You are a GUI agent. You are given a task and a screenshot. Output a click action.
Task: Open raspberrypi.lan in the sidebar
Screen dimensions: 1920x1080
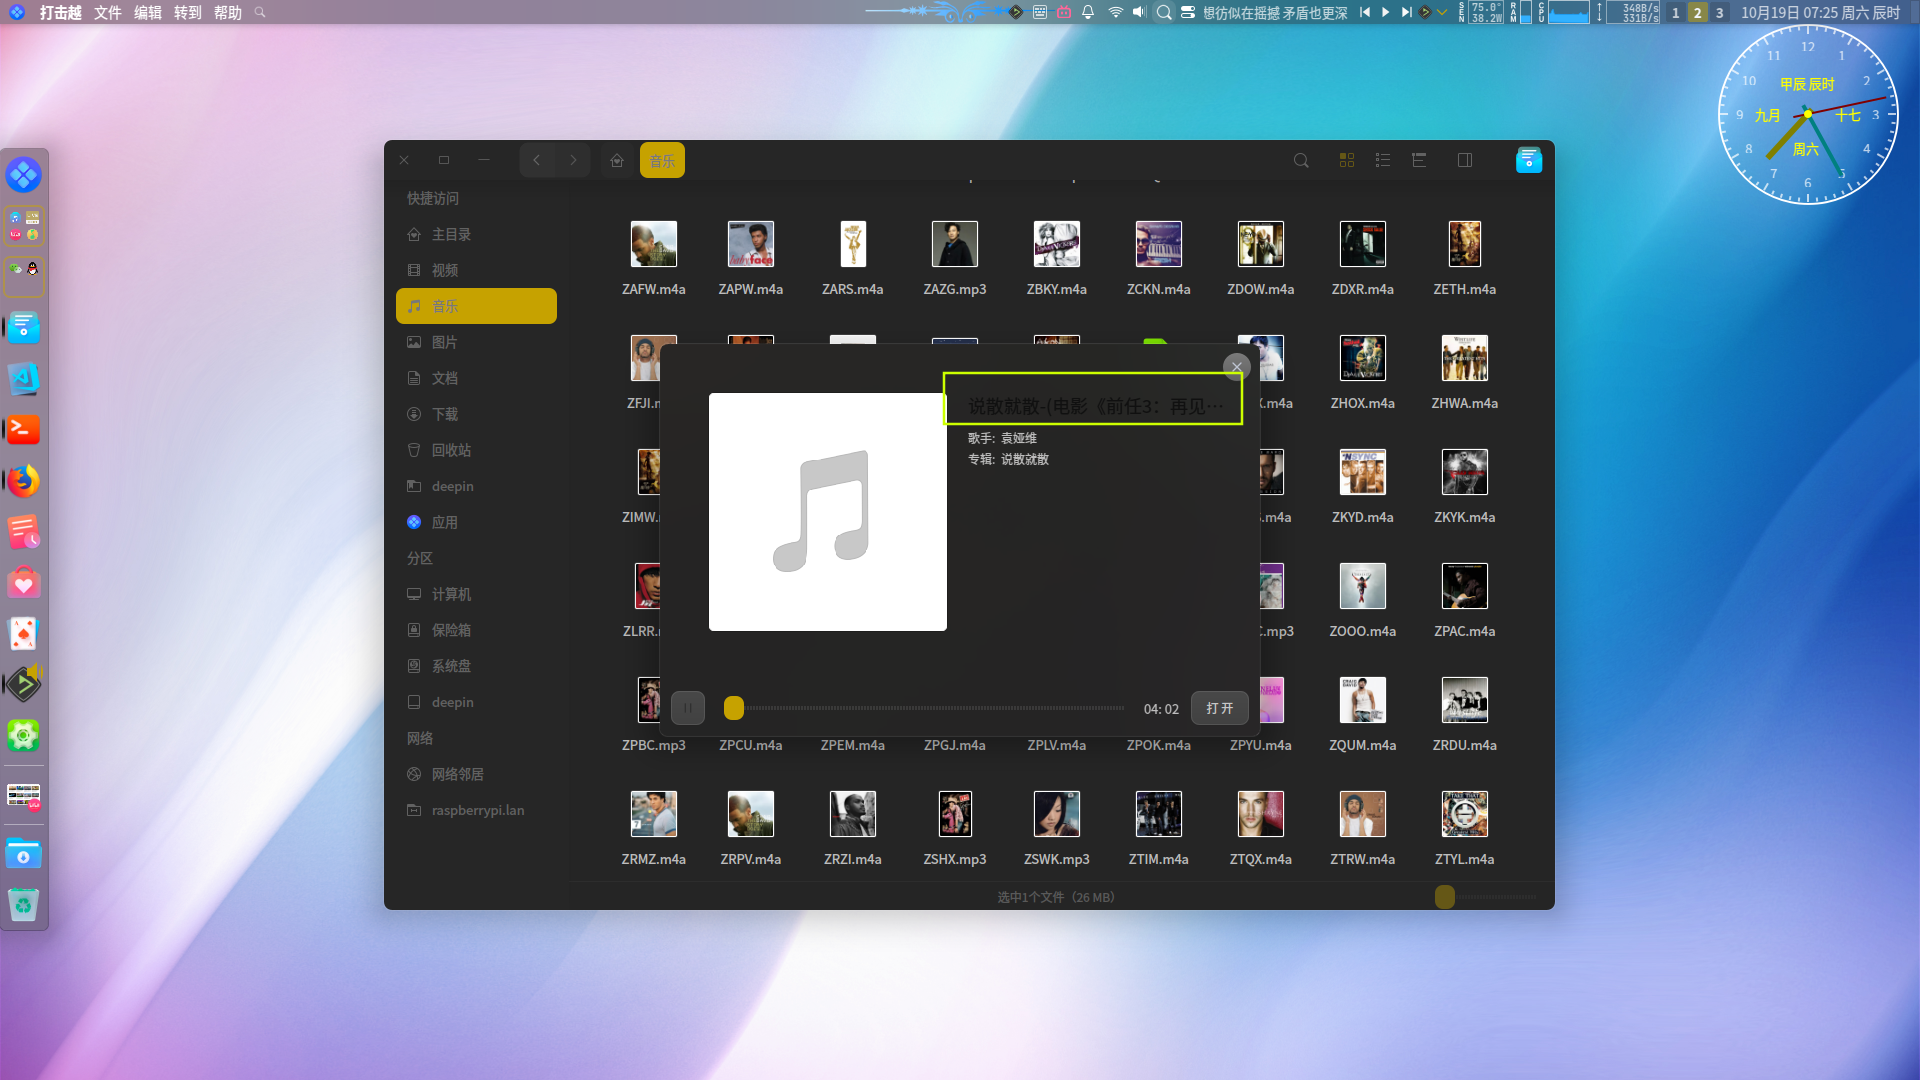pyautogui.click(x=476, y=810)
